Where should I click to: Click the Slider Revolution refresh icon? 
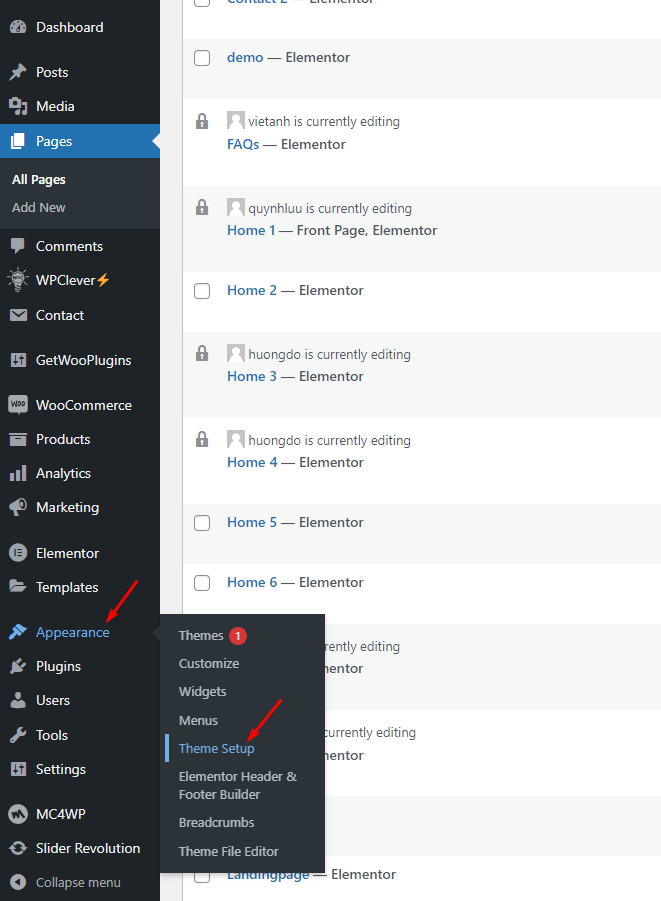click(17, 848)
